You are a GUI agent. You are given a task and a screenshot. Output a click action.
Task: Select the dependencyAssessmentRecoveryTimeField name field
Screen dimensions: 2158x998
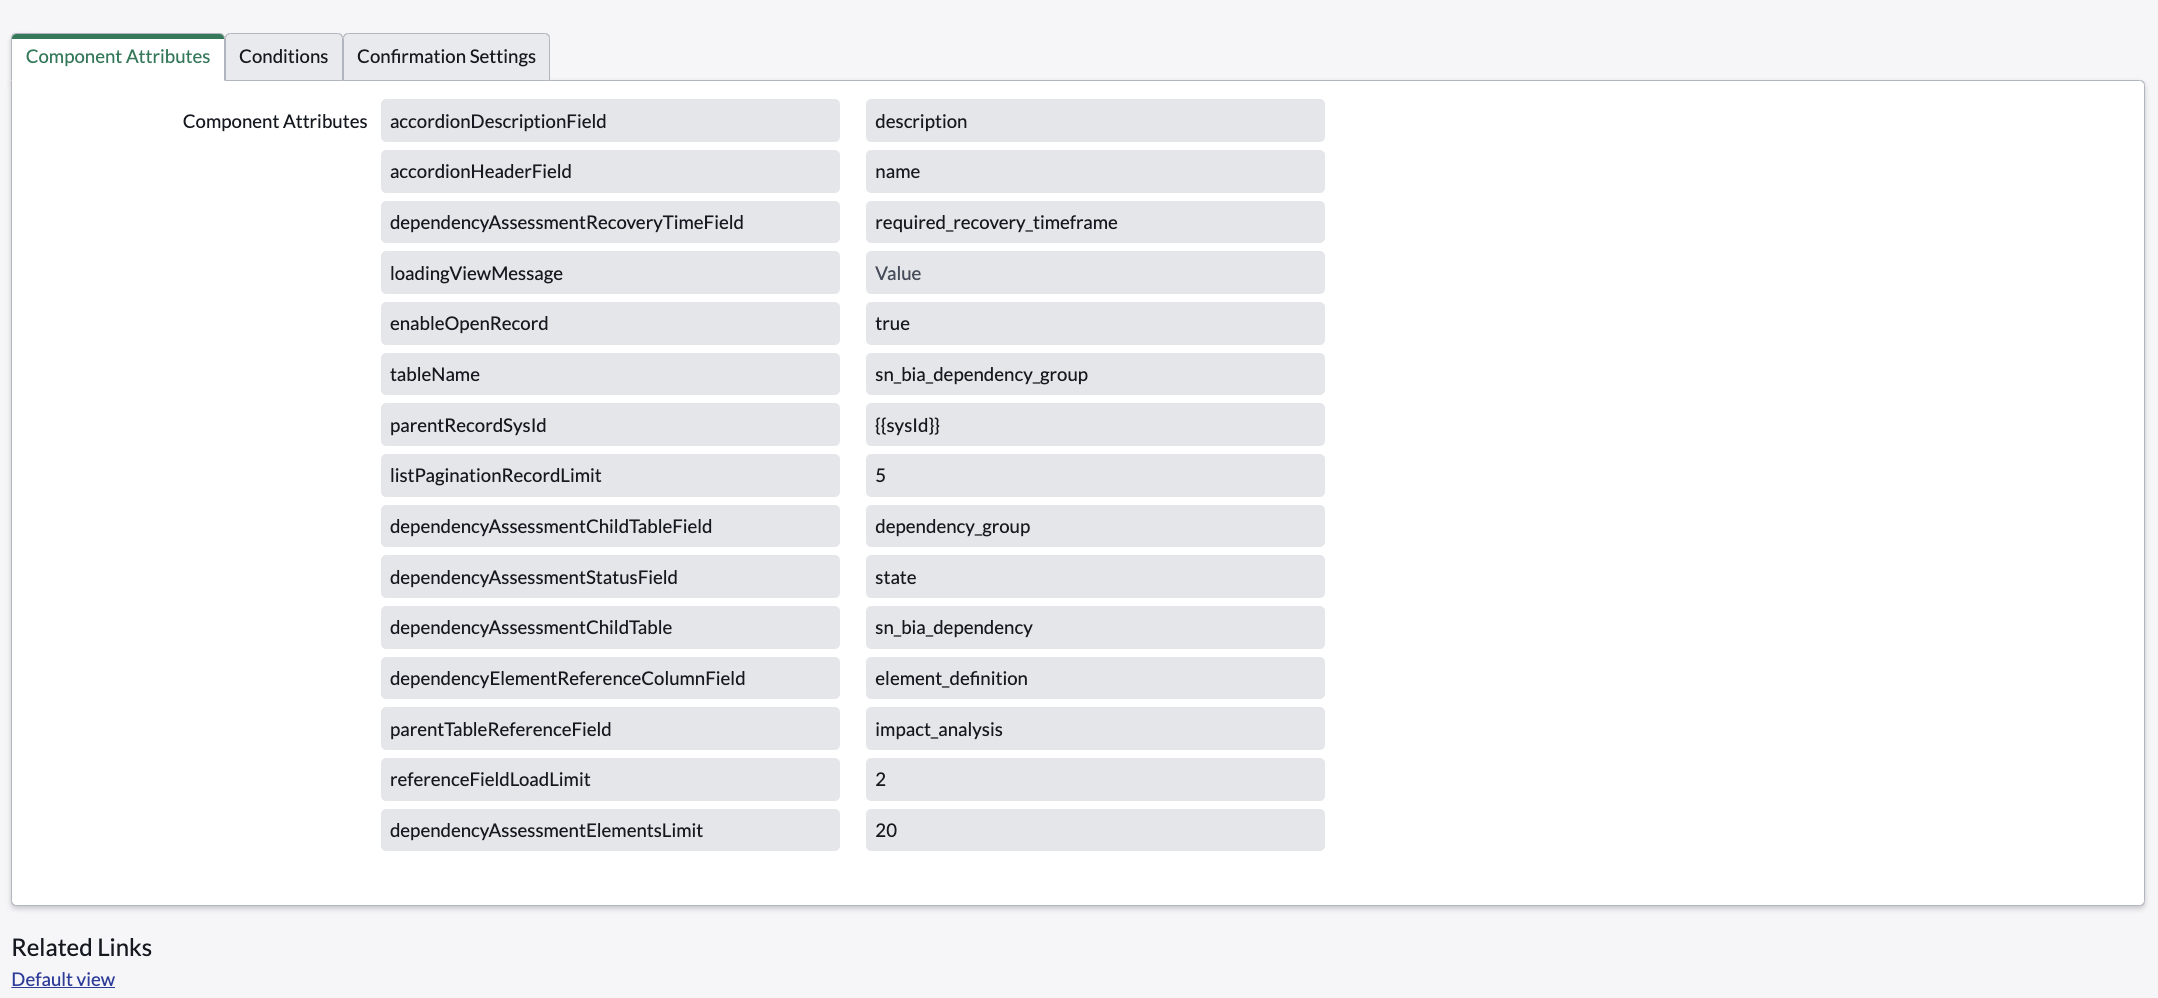[610, 222]
